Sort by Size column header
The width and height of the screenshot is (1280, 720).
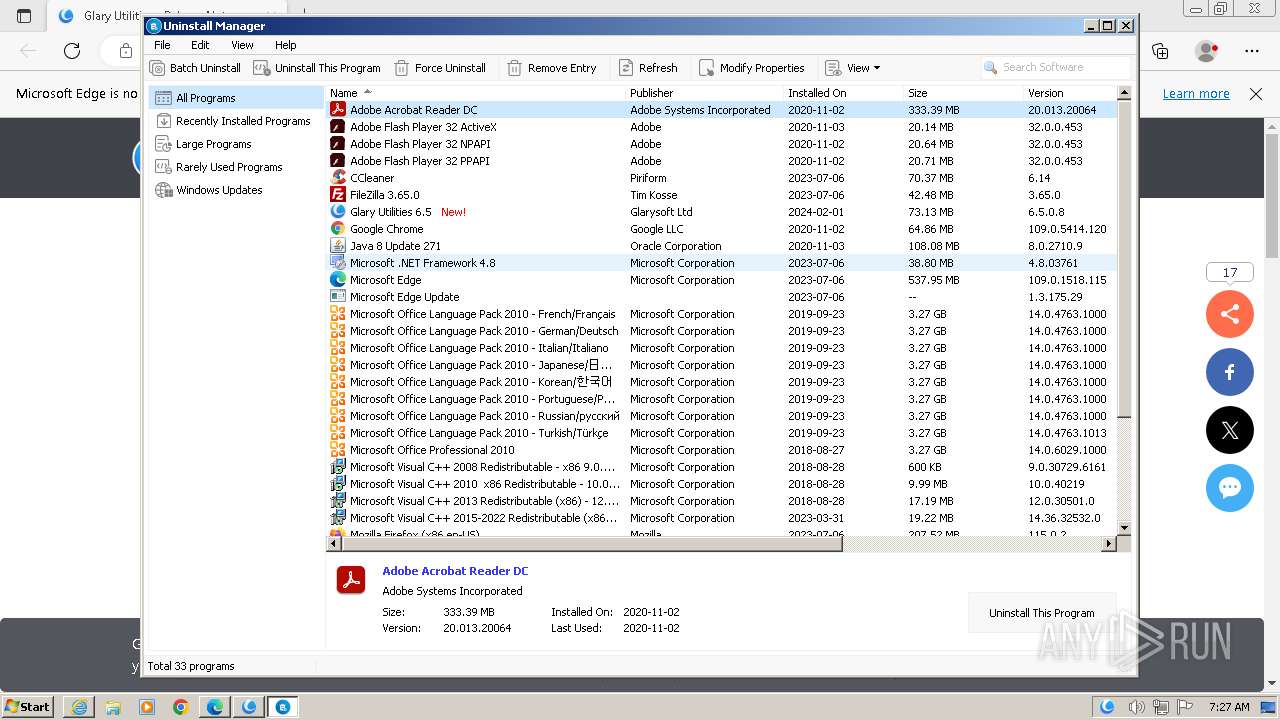pyautogui.click(x=964, y=93)
